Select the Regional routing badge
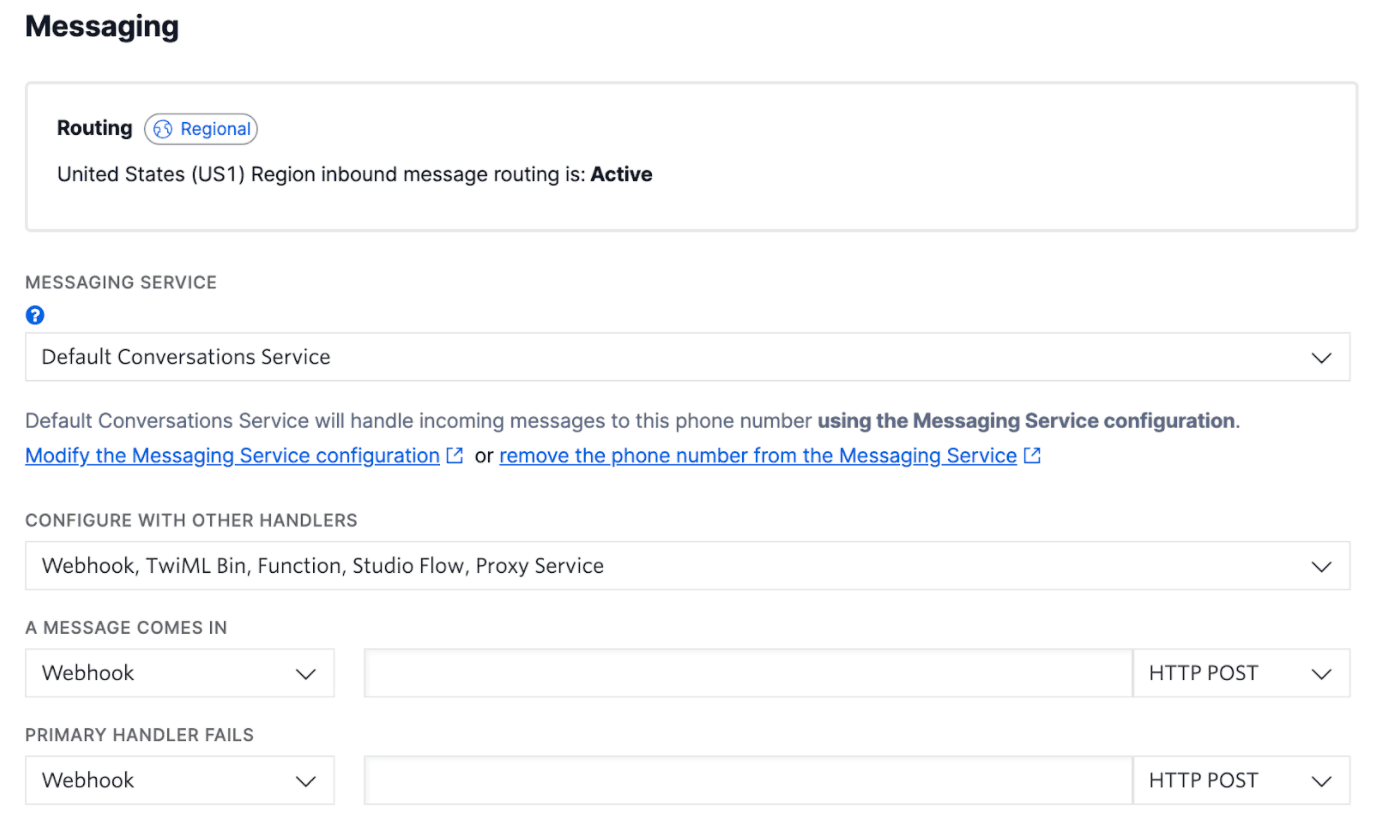 click(200, 129)
